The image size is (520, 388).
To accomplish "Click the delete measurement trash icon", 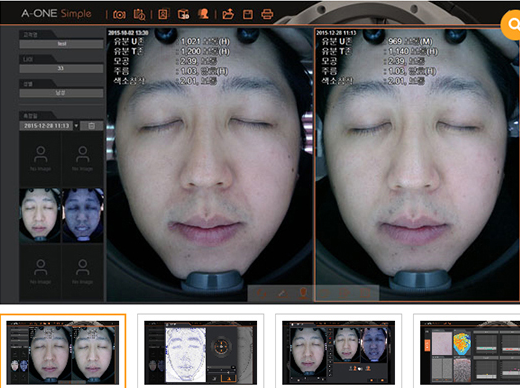I will [91, 126].
